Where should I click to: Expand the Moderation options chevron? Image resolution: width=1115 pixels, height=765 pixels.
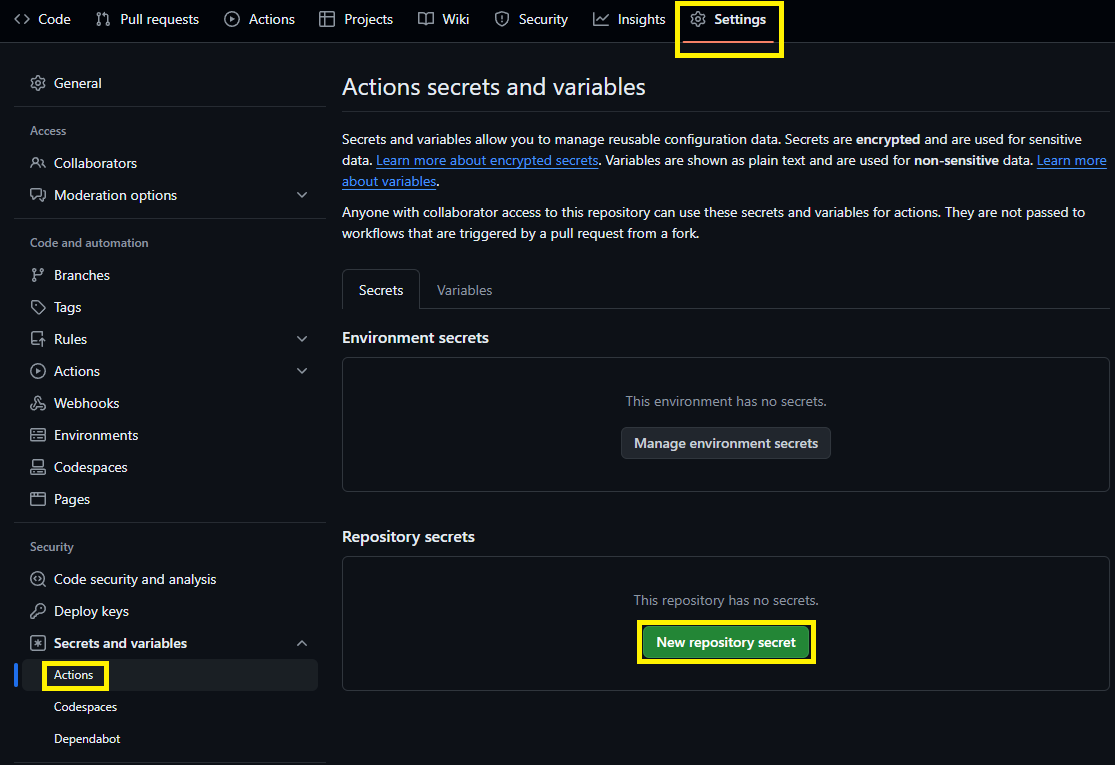pos(302,195)
